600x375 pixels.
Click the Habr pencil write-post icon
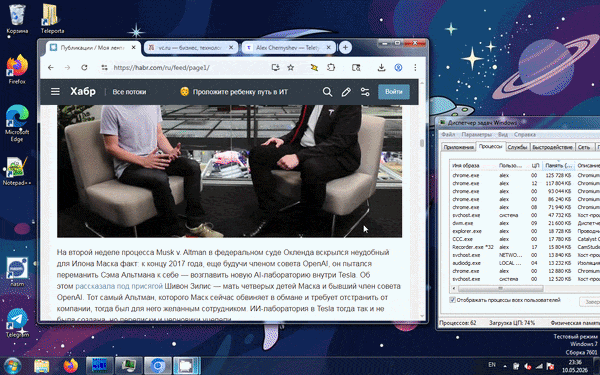(346, 92)
